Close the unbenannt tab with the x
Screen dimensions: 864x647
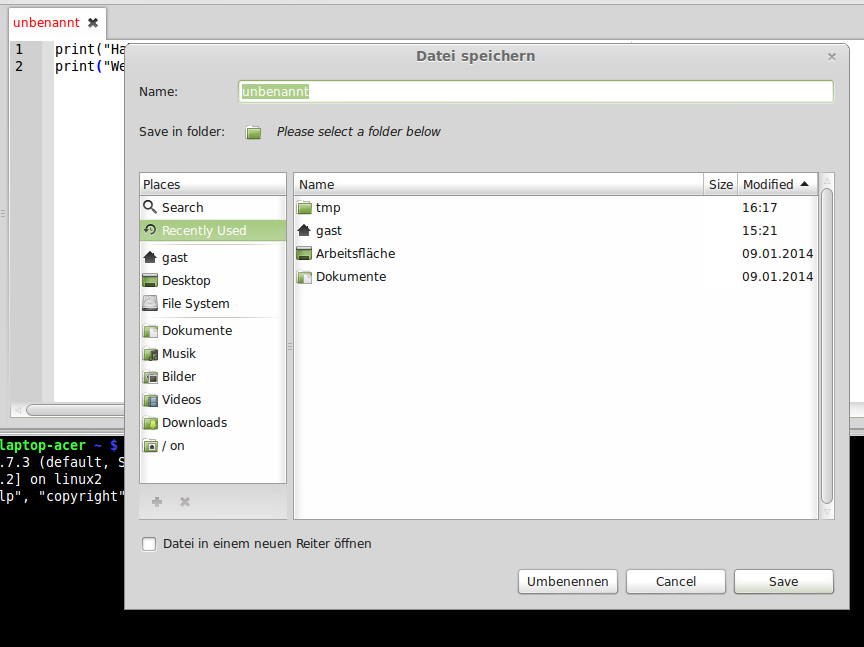tap(93, 22)
